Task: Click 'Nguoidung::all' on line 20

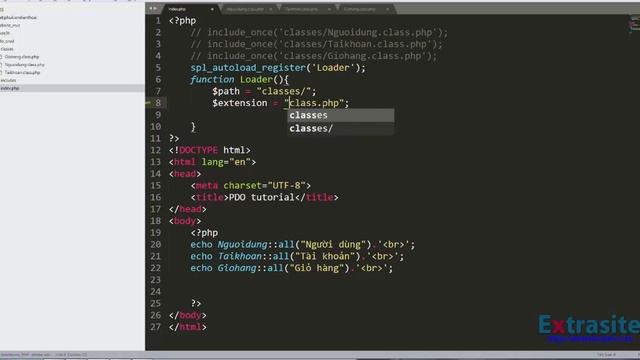Action: 256,244
